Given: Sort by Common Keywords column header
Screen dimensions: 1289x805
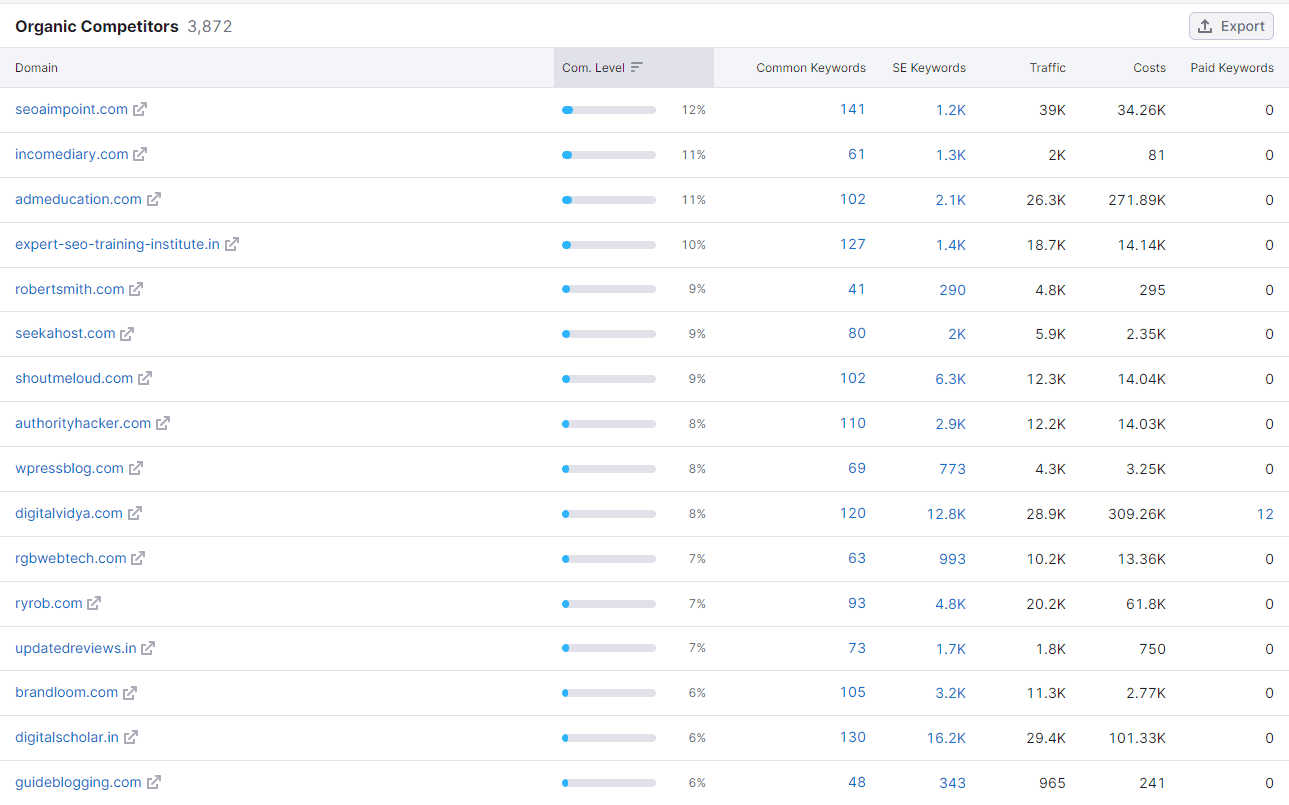Looking at the screenshot, I should point(810,68).
